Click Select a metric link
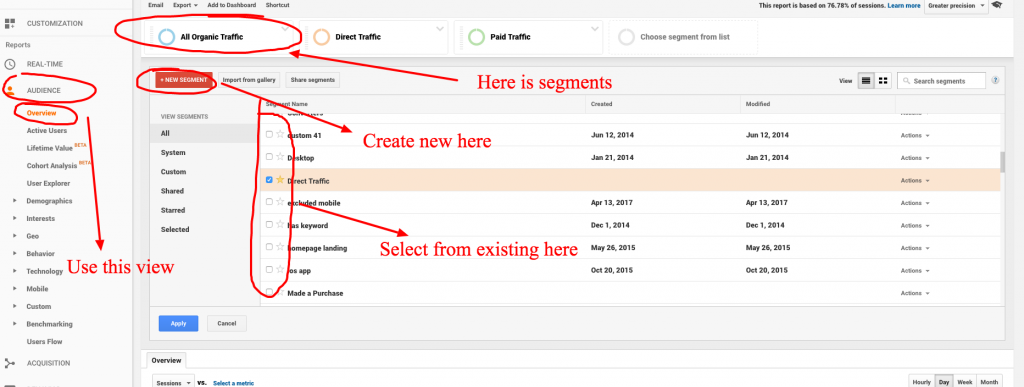The width and height of the screenshot is (1024, 387). pos(233,383)
